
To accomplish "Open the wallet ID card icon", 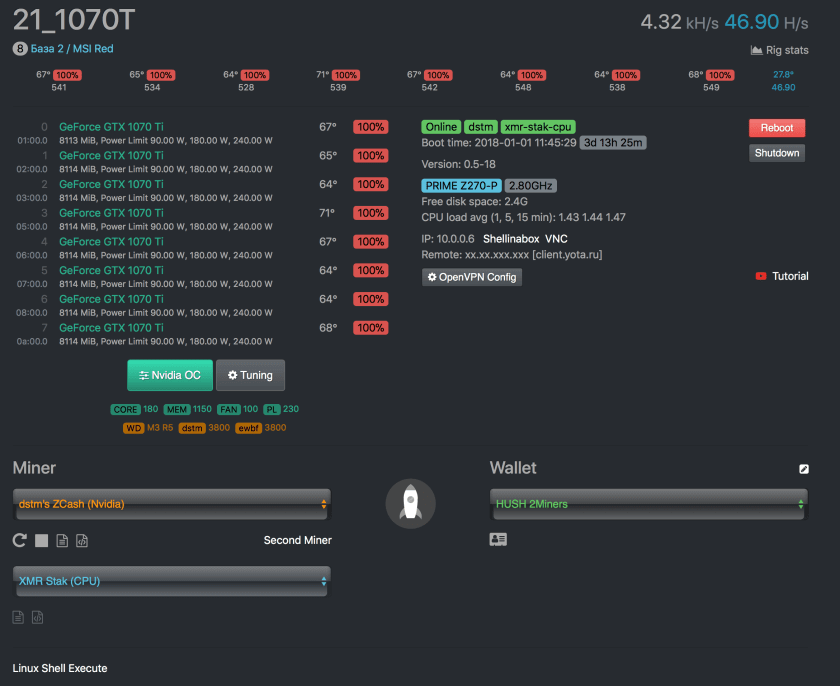I will [x=498, y=539].
